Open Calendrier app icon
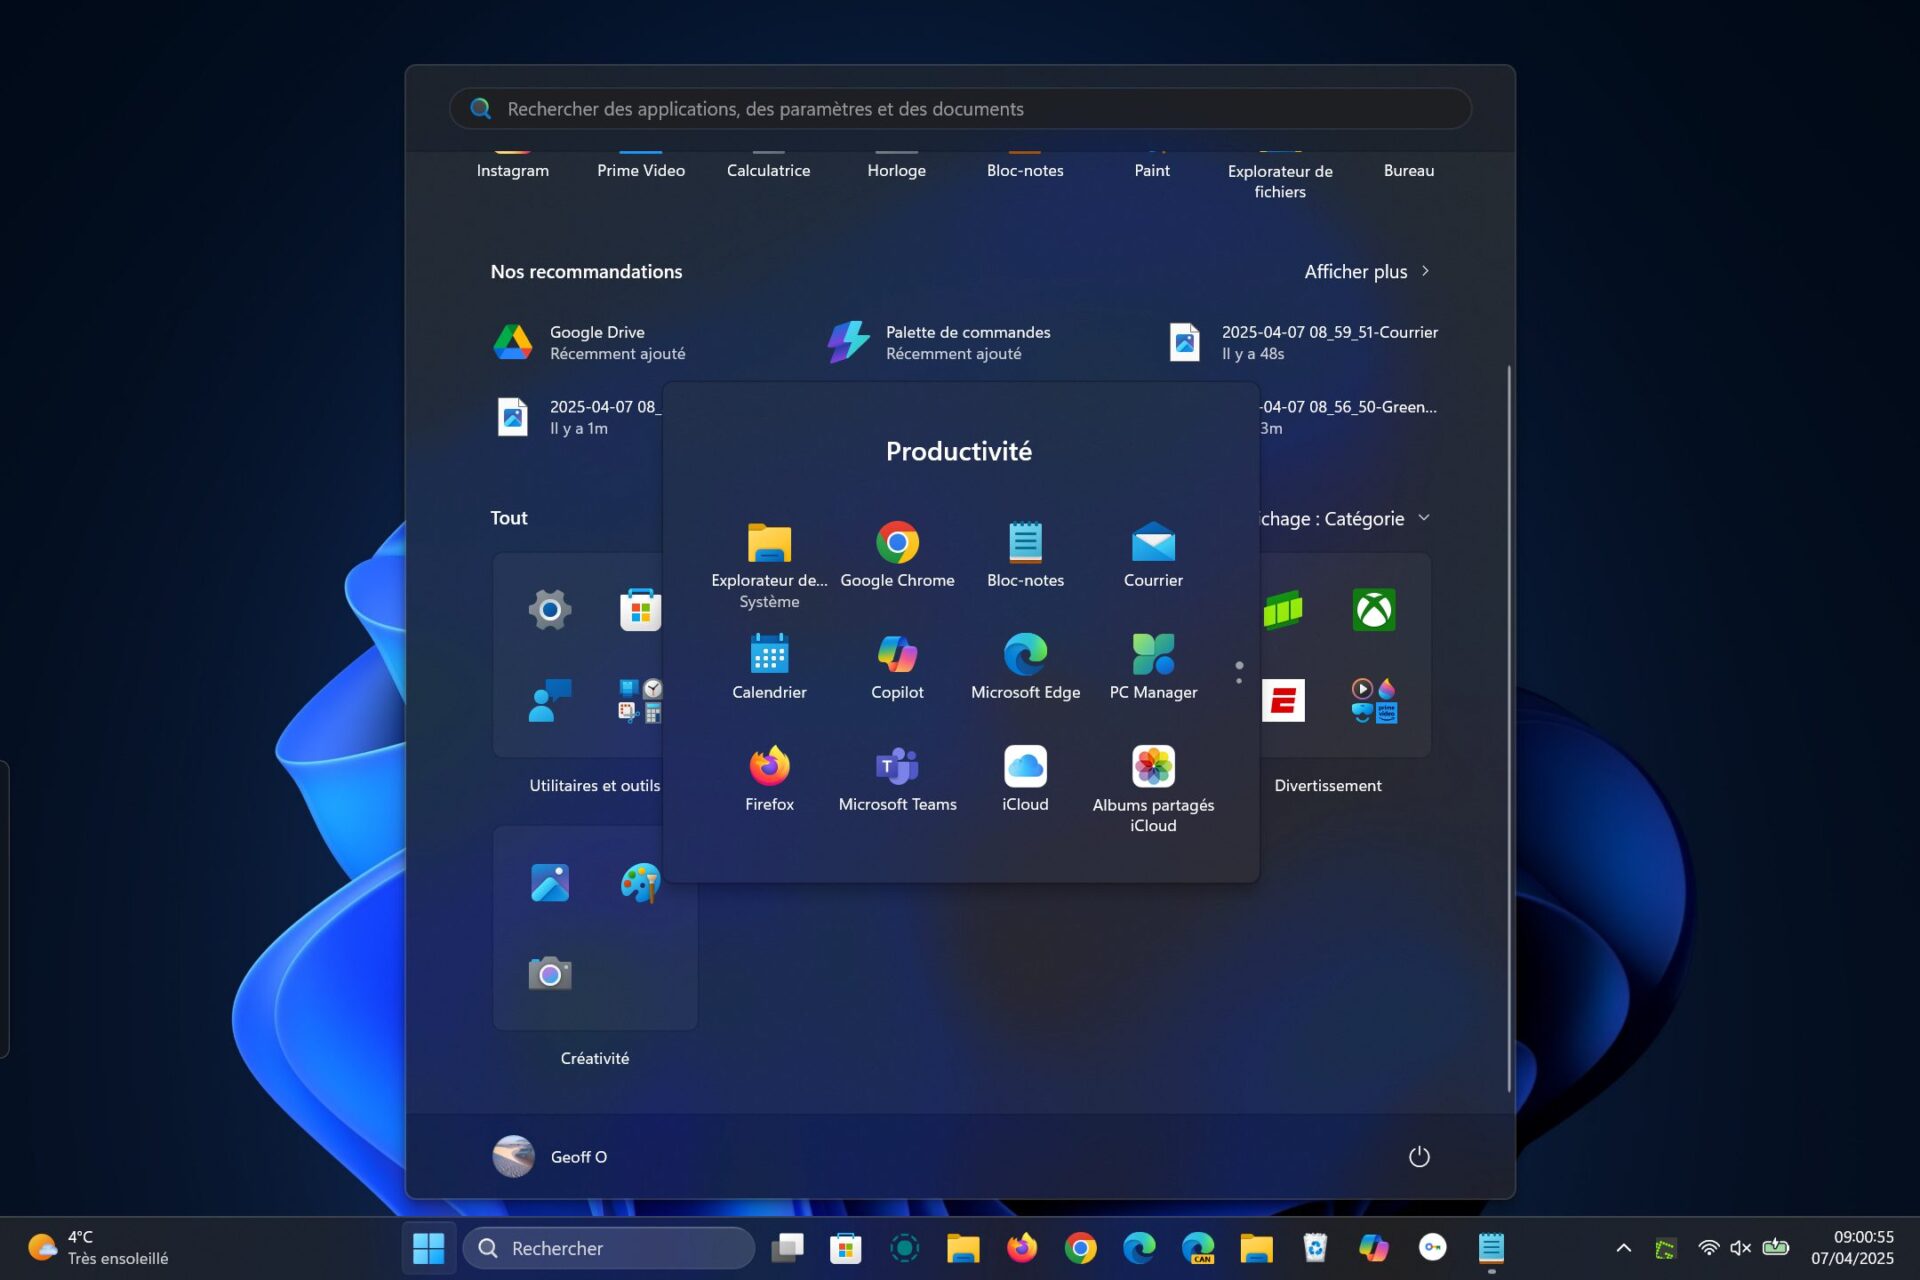 [769, 655]
